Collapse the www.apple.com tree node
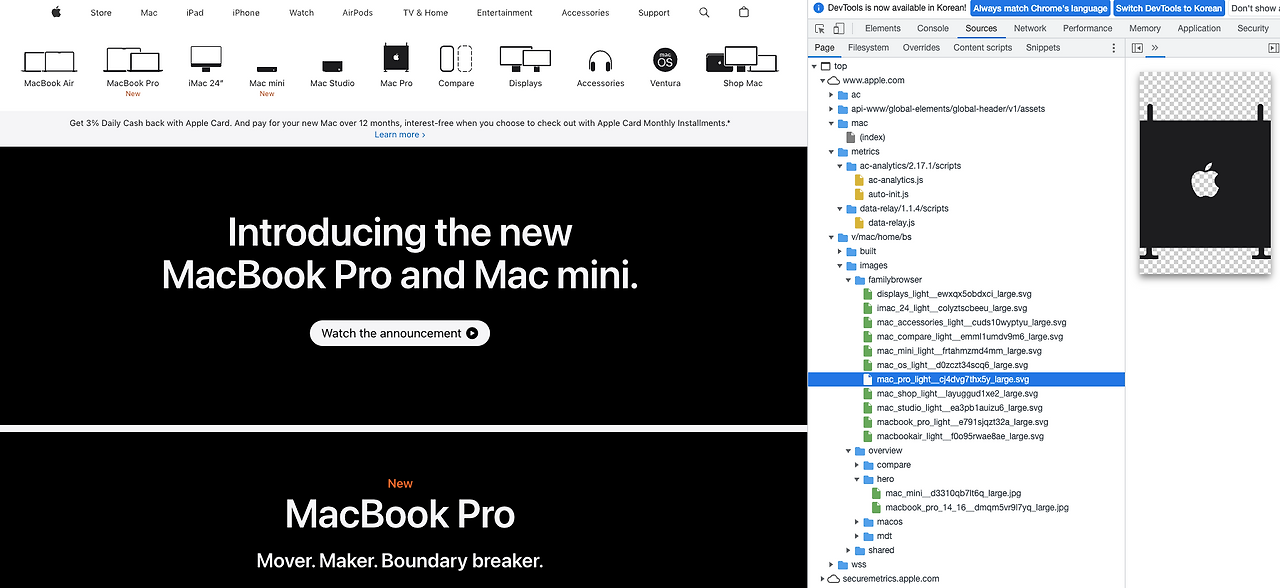Viewport: 1280px width, 588px height. [x=823, y=80]
